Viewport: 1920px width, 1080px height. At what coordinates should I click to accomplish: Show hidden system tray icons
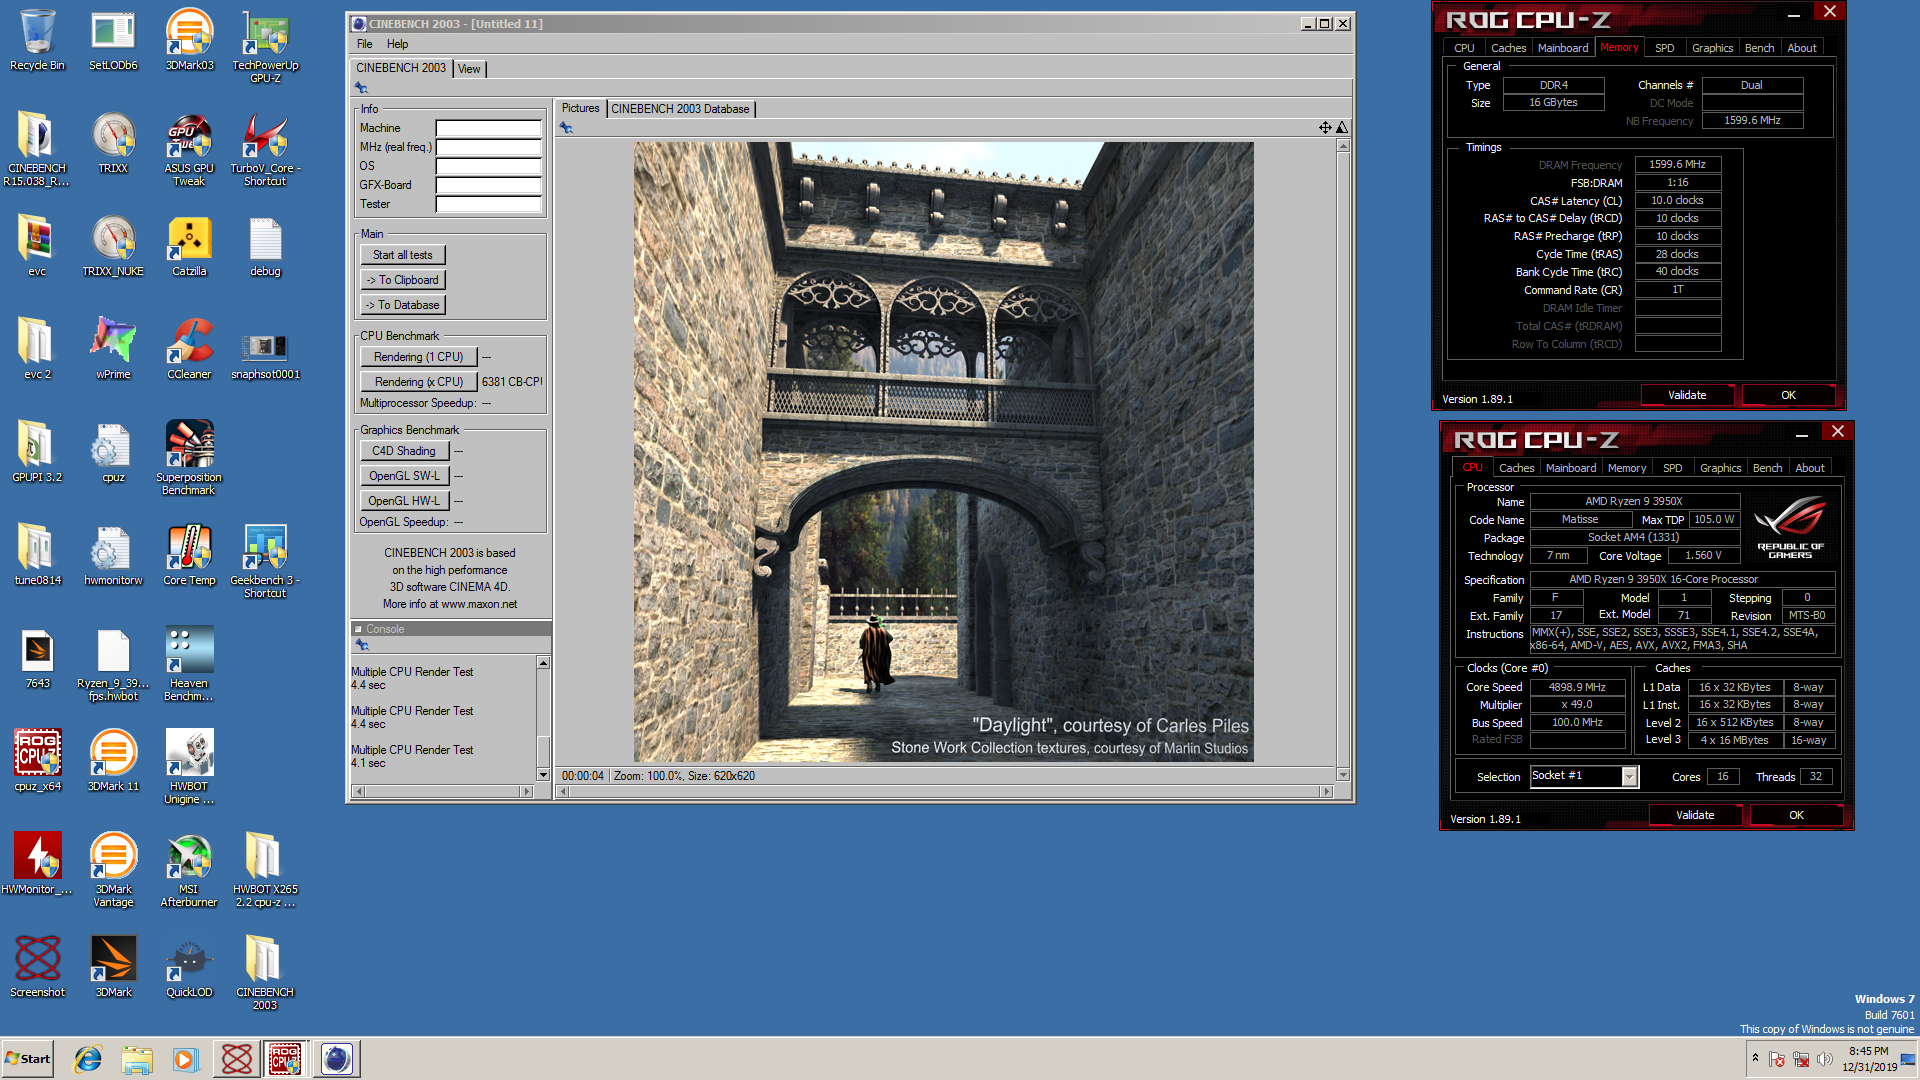[1755, 1058]
